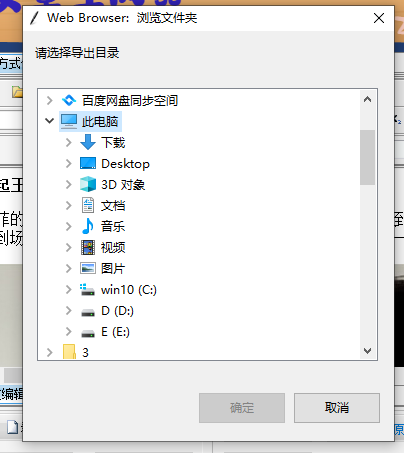Screen dimensions: 404x453
Task: Click the 取消 cancel button
Action: point(337,408)
